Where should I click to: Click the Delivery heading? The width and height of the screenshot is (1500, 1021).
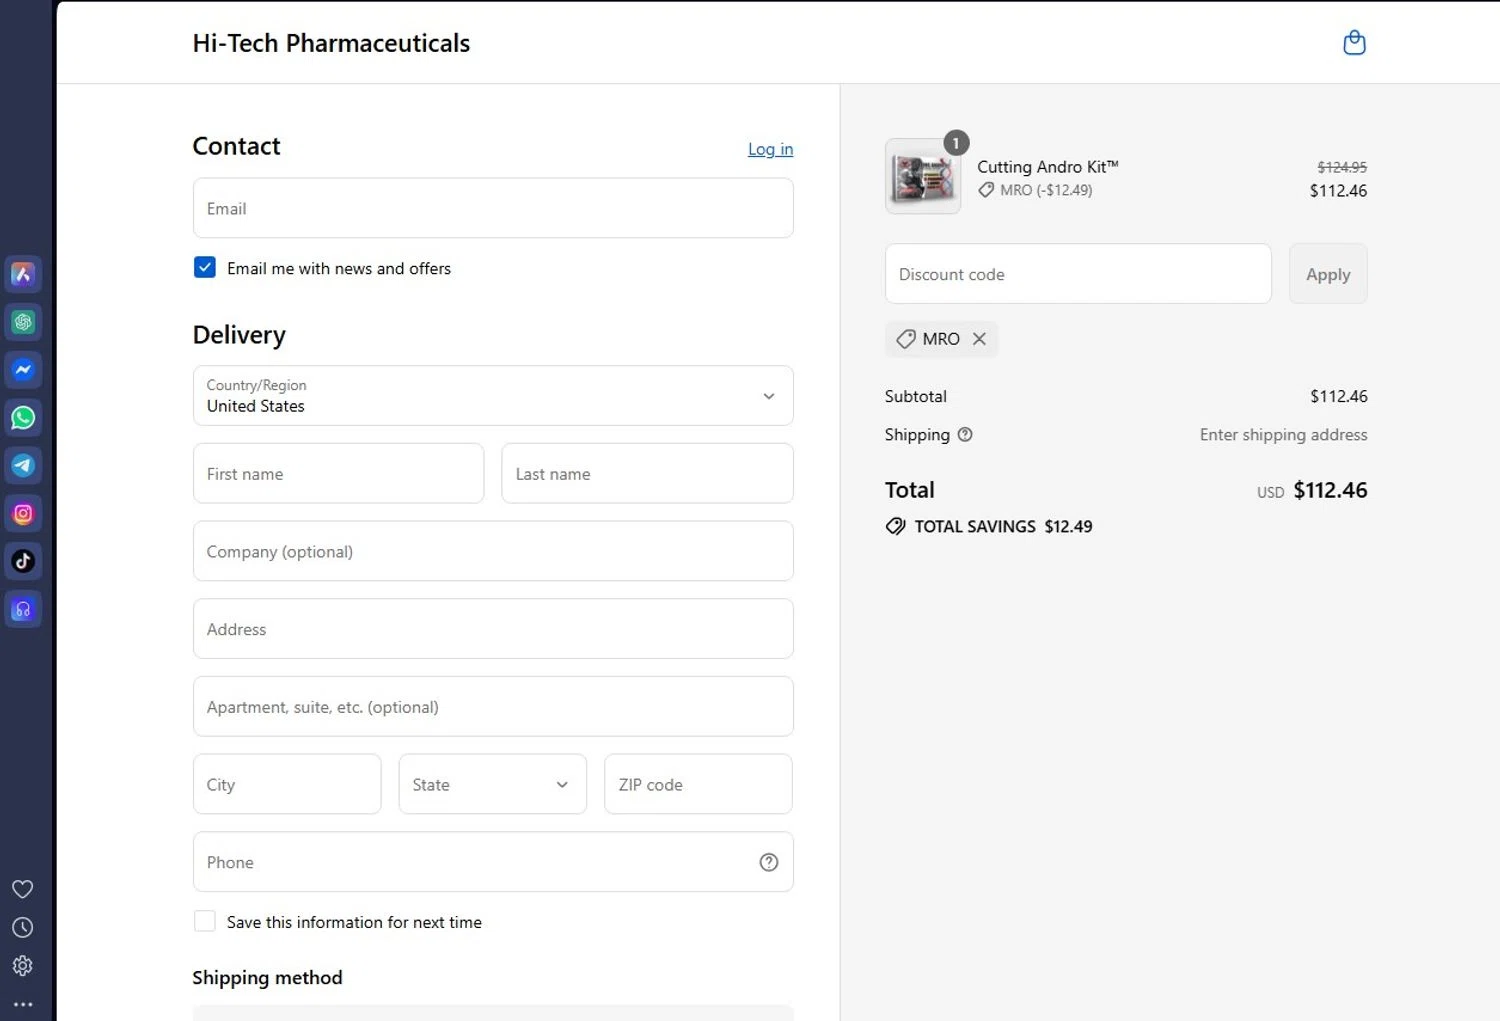click(x=239, y=335)
